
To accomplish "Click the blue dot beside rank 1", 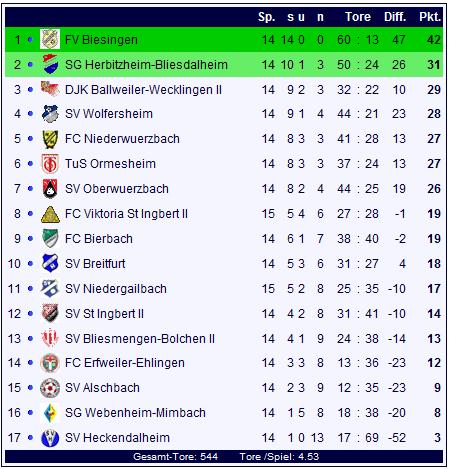I will tap(30, 40).
